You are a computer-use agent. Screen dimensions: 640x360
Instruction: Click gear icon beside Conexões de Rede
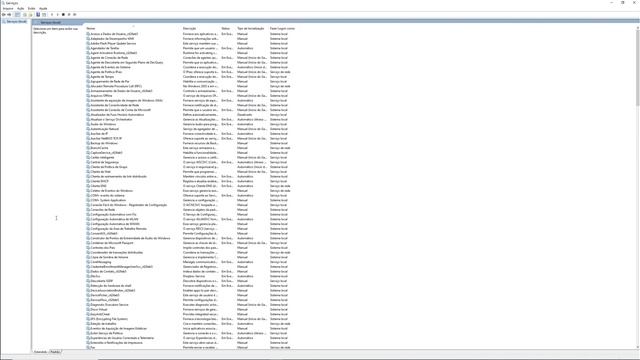click(x=88, y=210)
